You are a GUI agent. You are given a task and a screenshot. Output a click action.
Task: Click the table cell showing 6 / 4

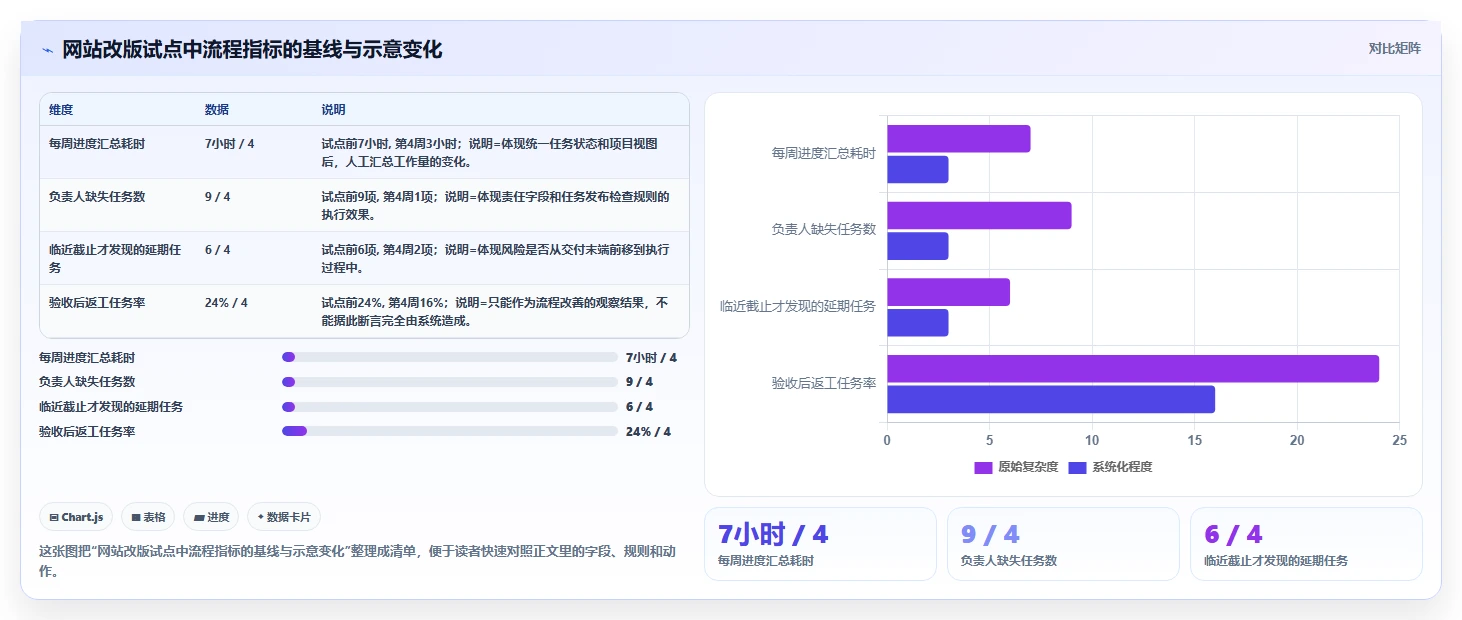coord(218,250)
